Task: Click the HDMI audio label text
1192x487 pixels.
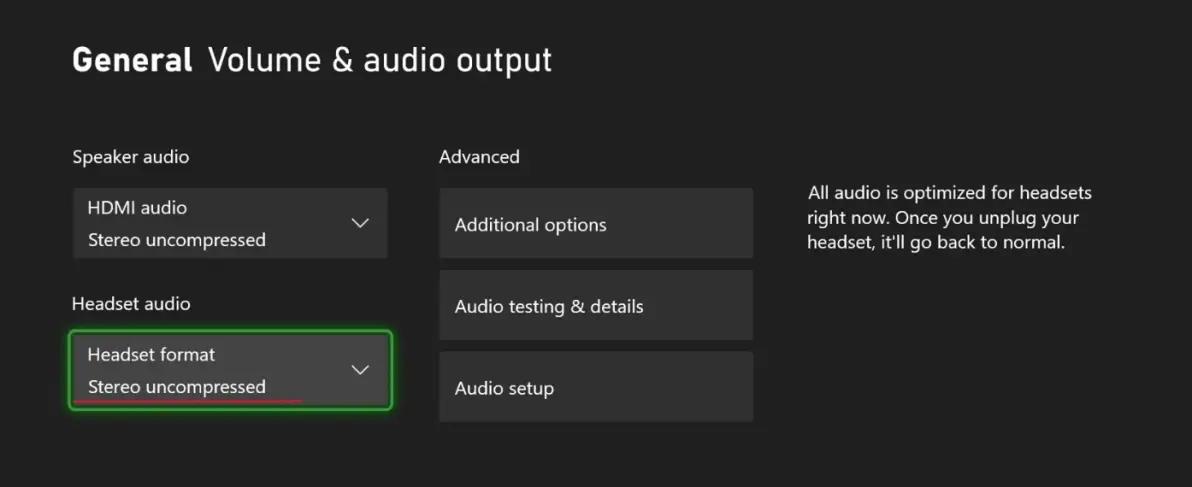Action: click(x=137, y=208)
